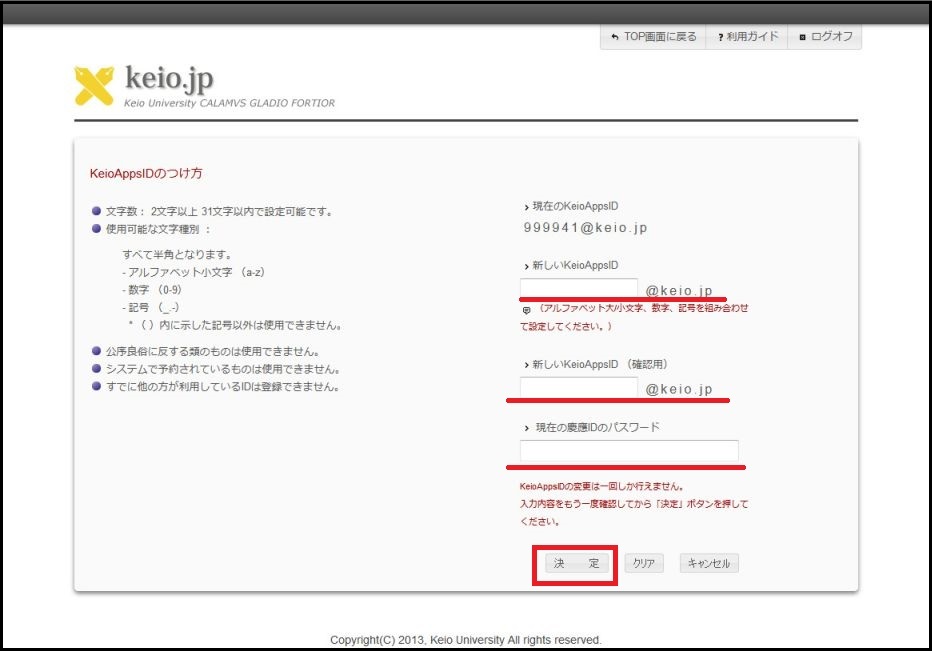Viewport: 932px width, 651px height.
Task: Click the crossed-pens Keio logo icon
Action: click(94, 86)
